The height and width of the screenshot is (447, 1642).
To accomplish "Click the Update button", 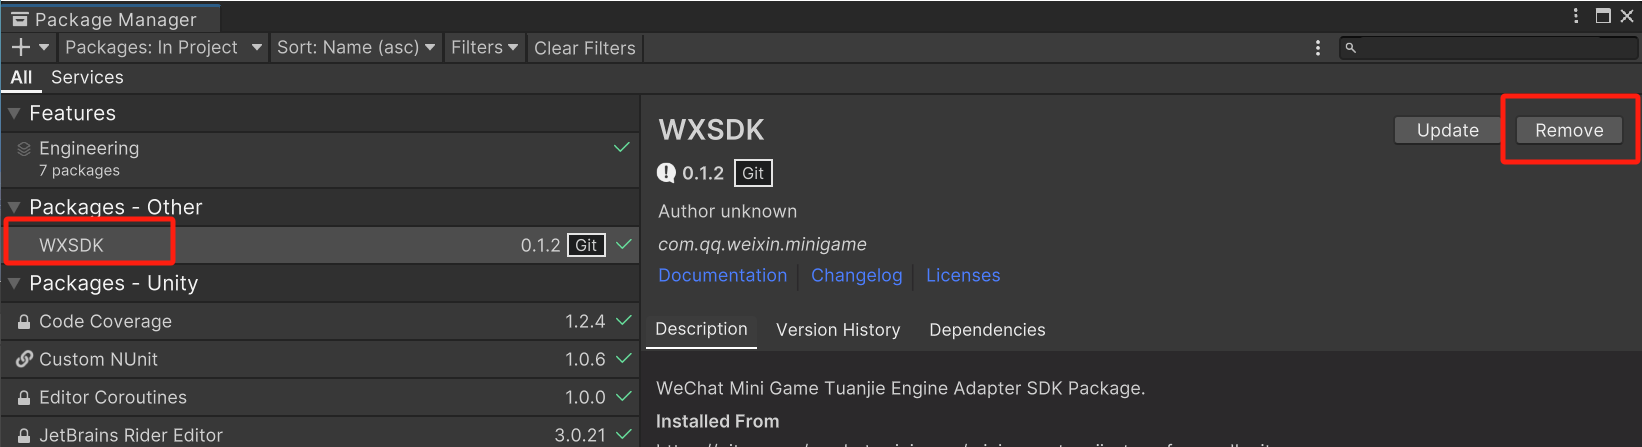I will pyautogui.click(x=1447, y=130).
